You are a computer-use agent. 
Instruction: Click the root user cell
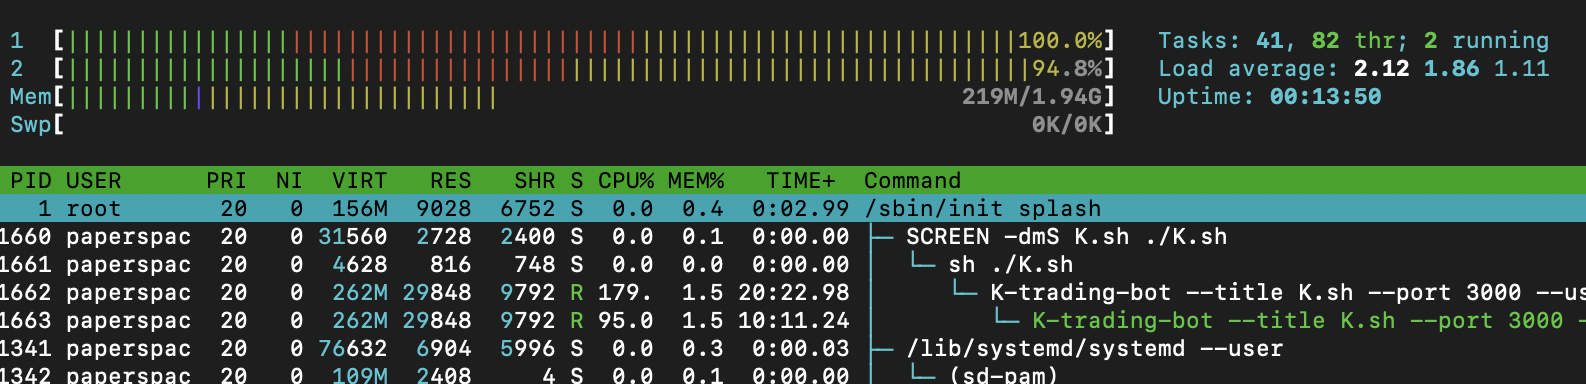(93, 209)
